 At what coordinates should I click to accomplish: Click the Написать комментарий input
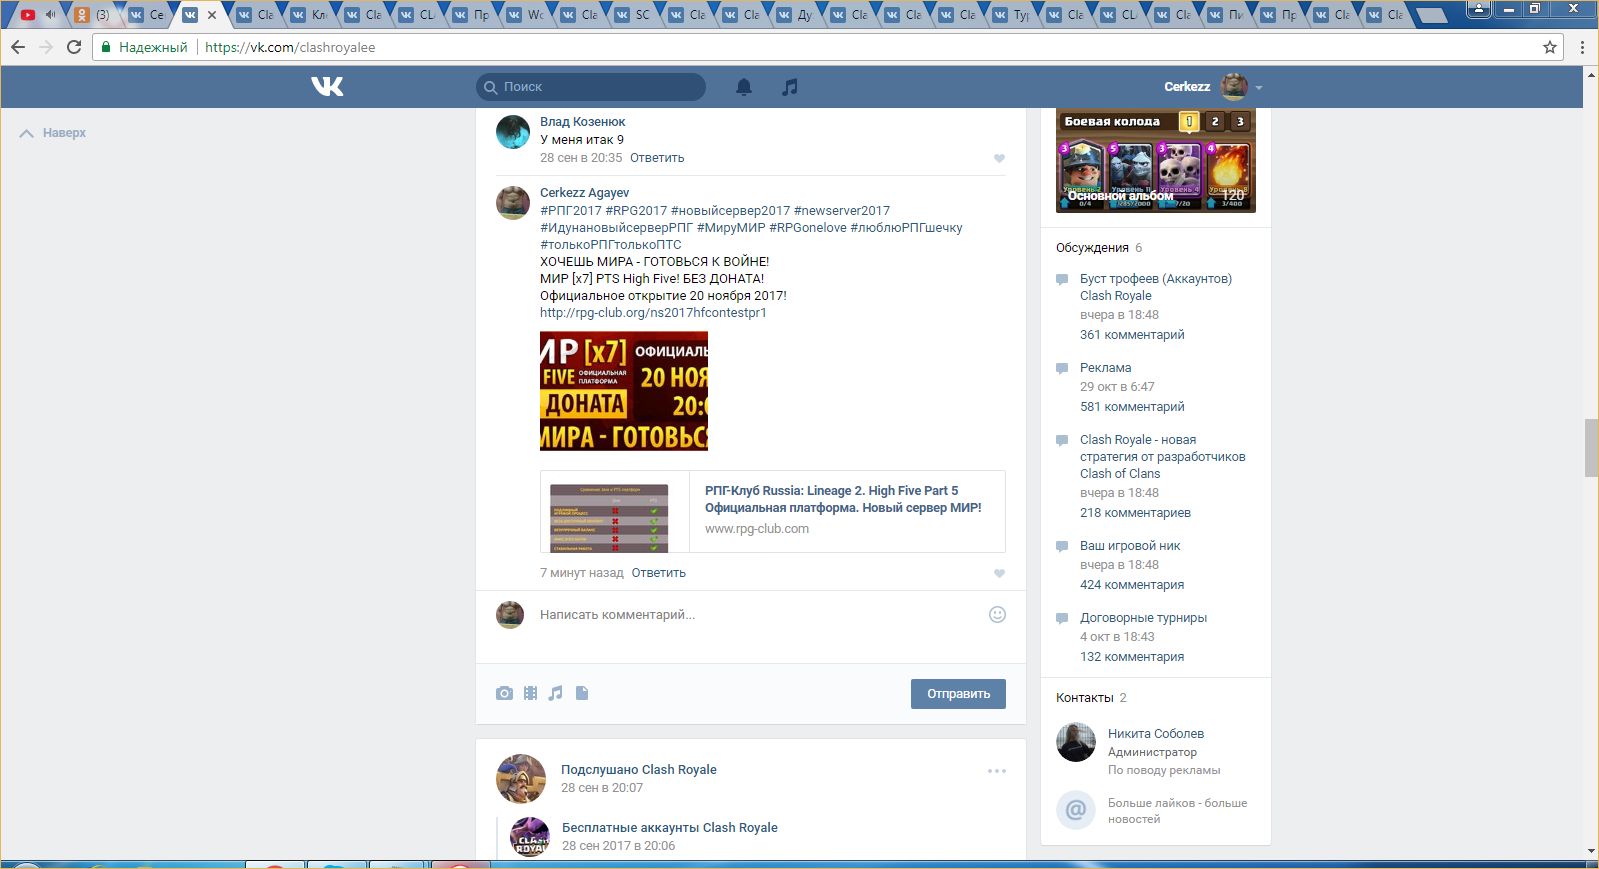pos(756,615)
